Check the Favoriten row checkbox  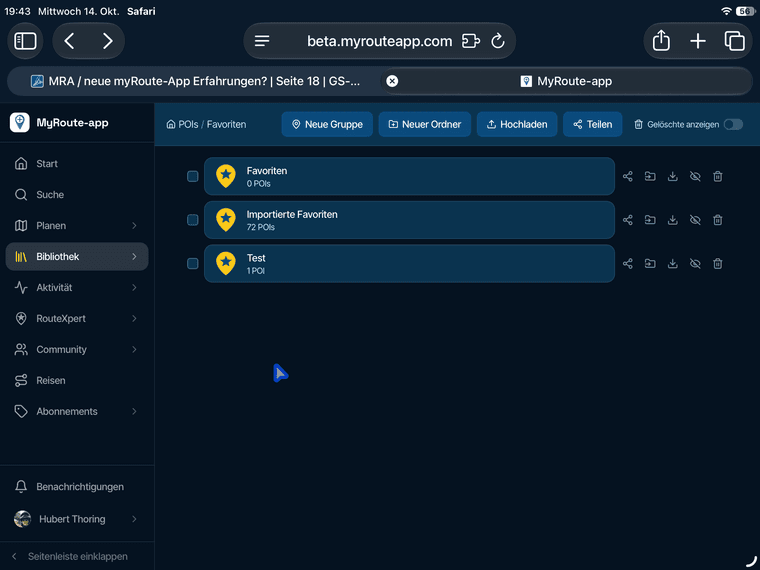click(x=192, y=176)
